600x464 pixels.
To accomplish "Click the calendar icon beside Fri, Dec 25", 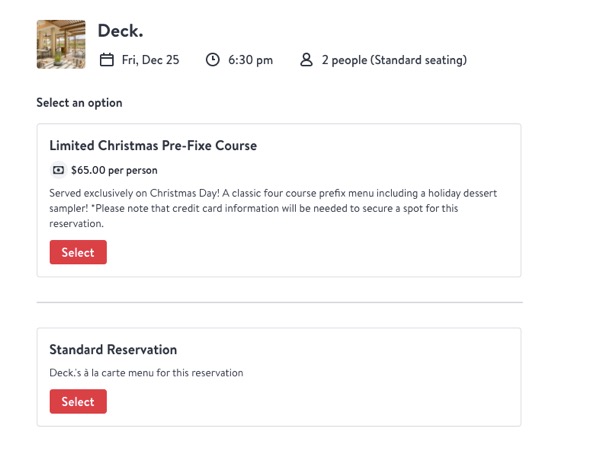I will [106, 60].
